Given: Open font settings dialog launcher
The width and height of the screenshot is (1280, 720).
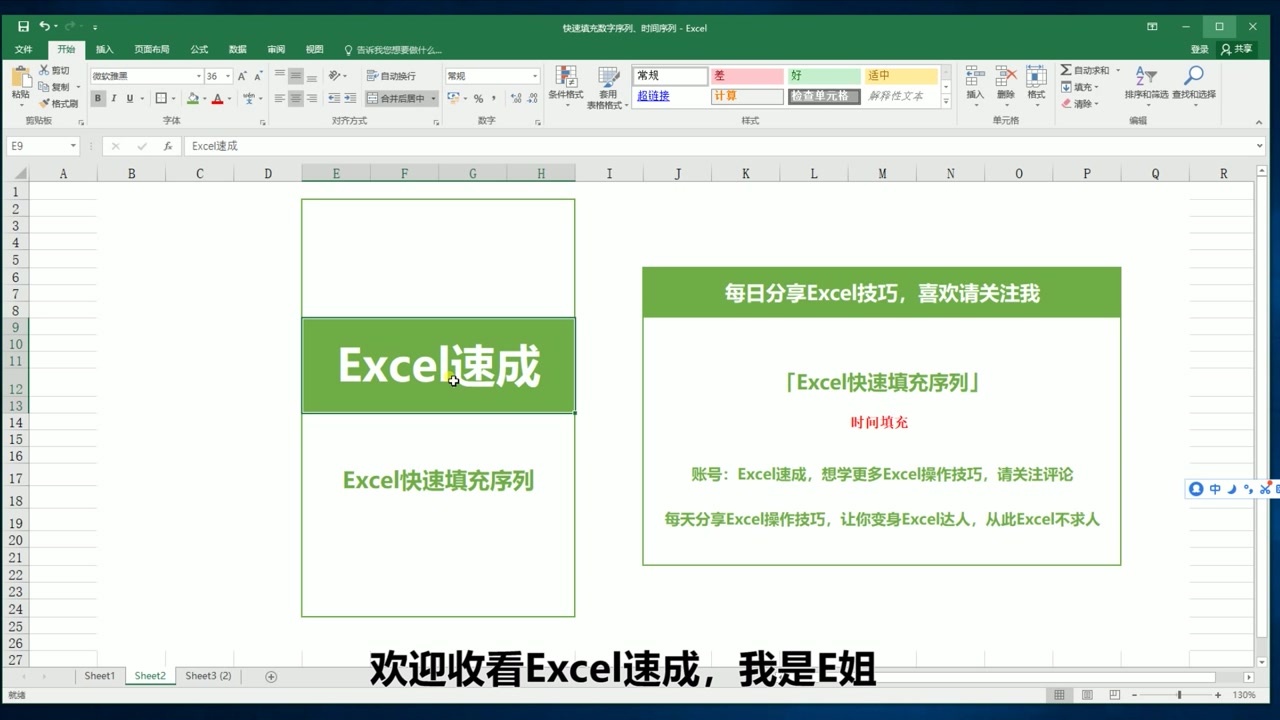Looking at the screenshot, I should [263, 122].
